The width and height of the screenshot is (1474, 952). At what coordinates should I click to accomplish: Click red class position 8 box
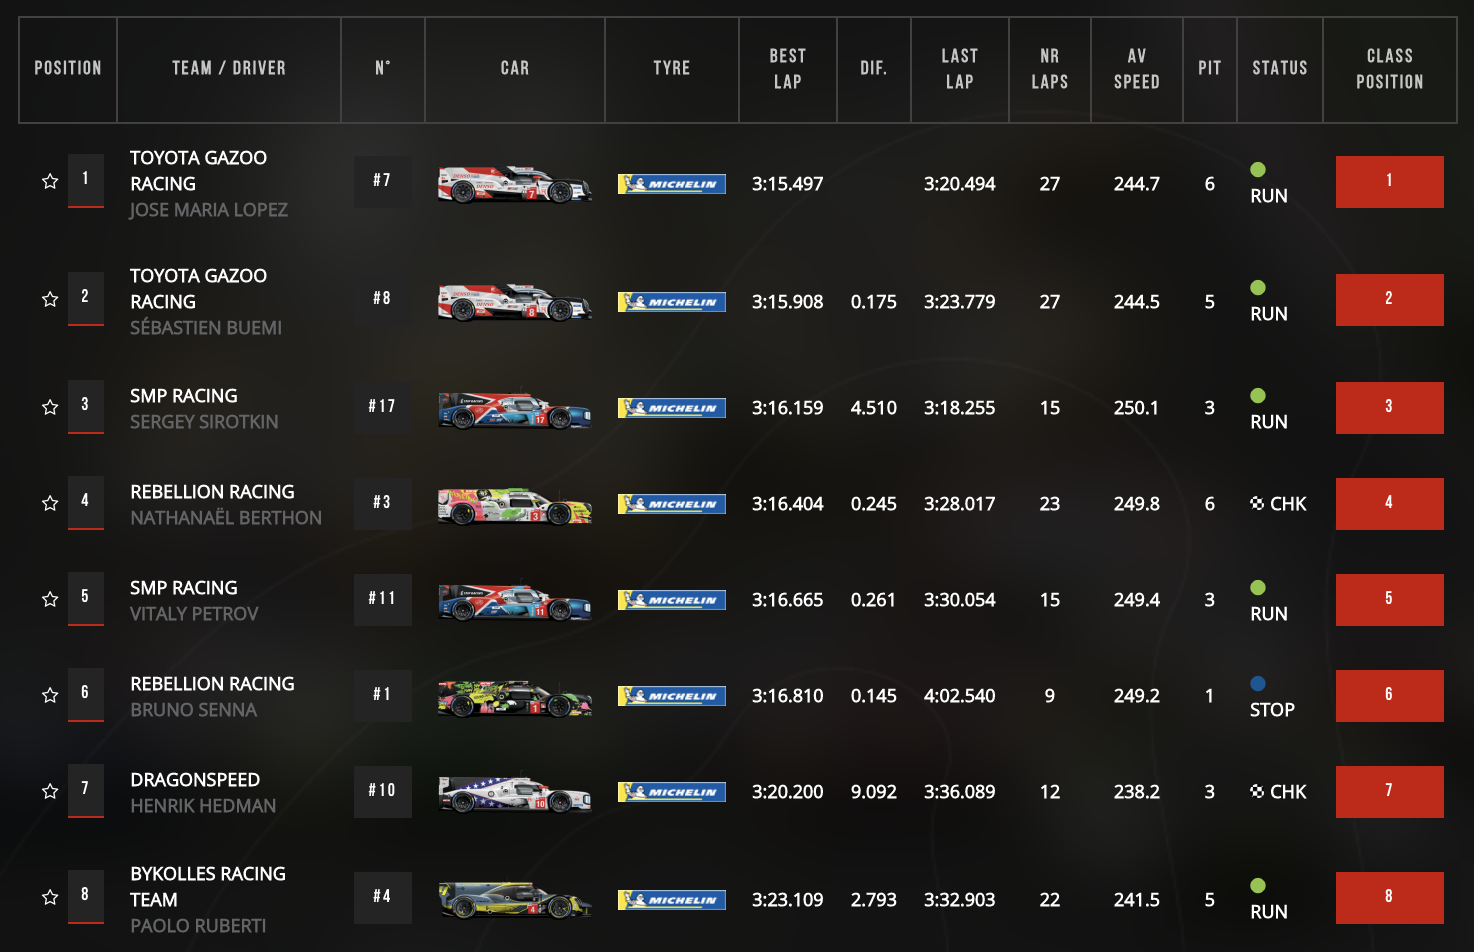[x=1390, y=898]
